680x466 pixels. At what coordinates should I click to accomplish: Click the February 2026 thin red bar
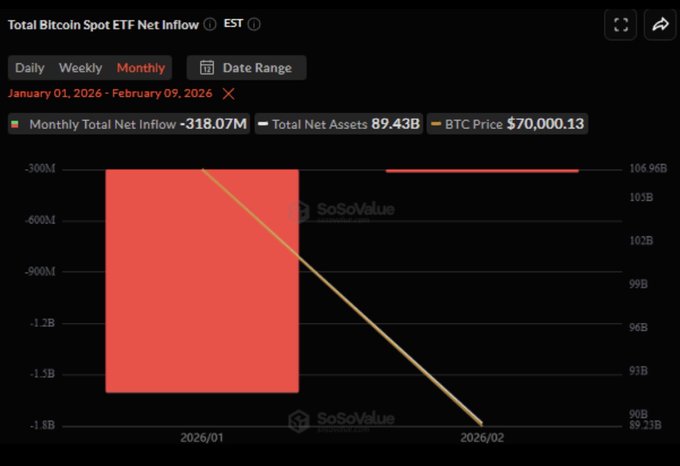481,171
